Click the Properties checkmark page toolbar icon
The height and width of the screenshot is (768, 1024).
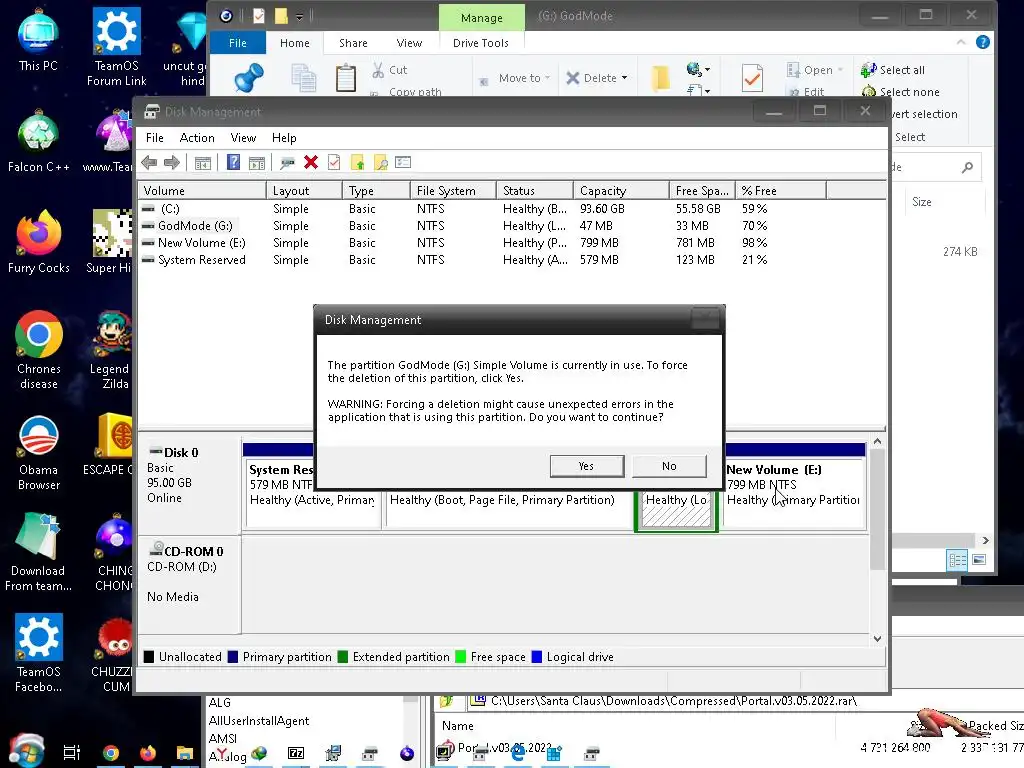(x=334, y=163)
